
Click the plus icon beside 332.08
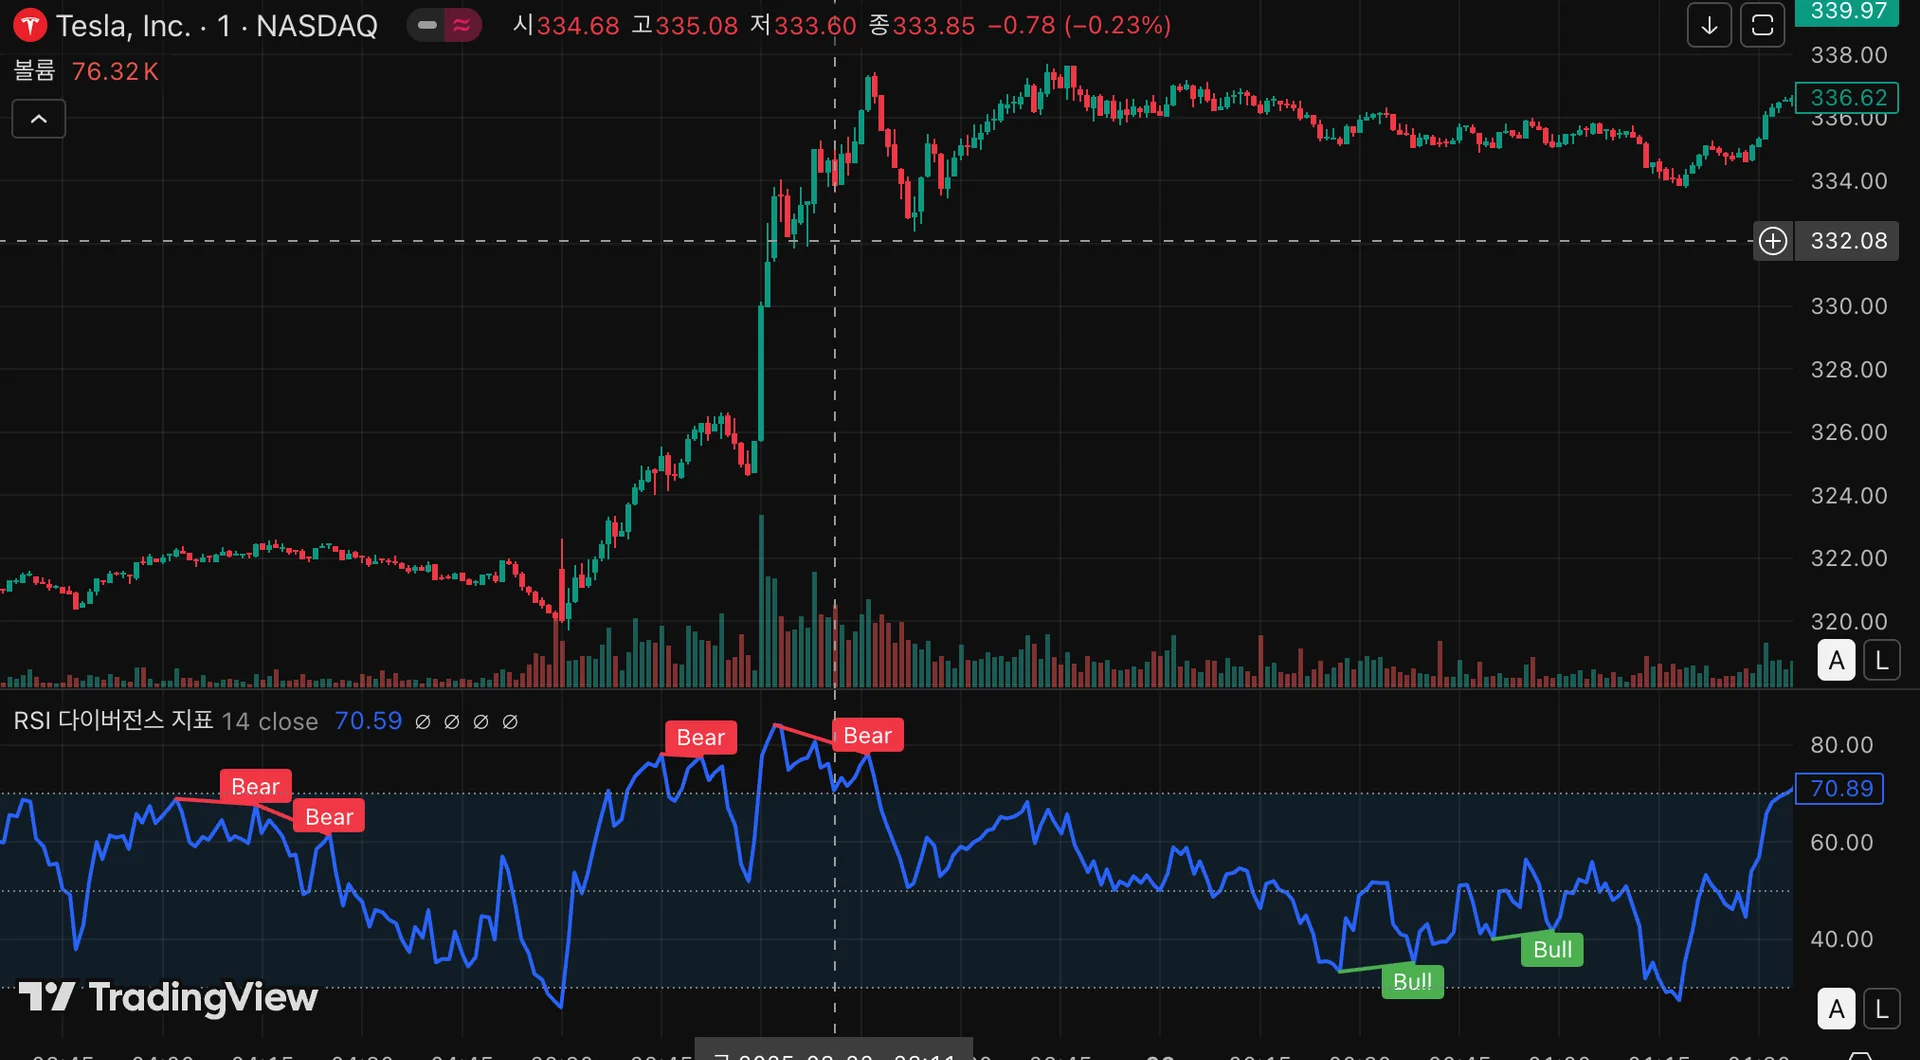coord(1773,241)
